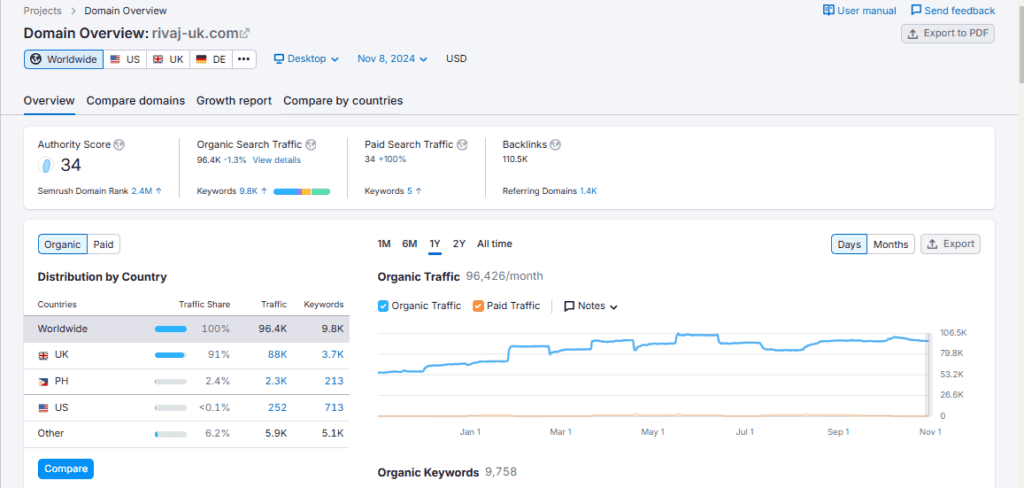
Task: Click the keywords distribution color bar
Action: click(301, 191)
